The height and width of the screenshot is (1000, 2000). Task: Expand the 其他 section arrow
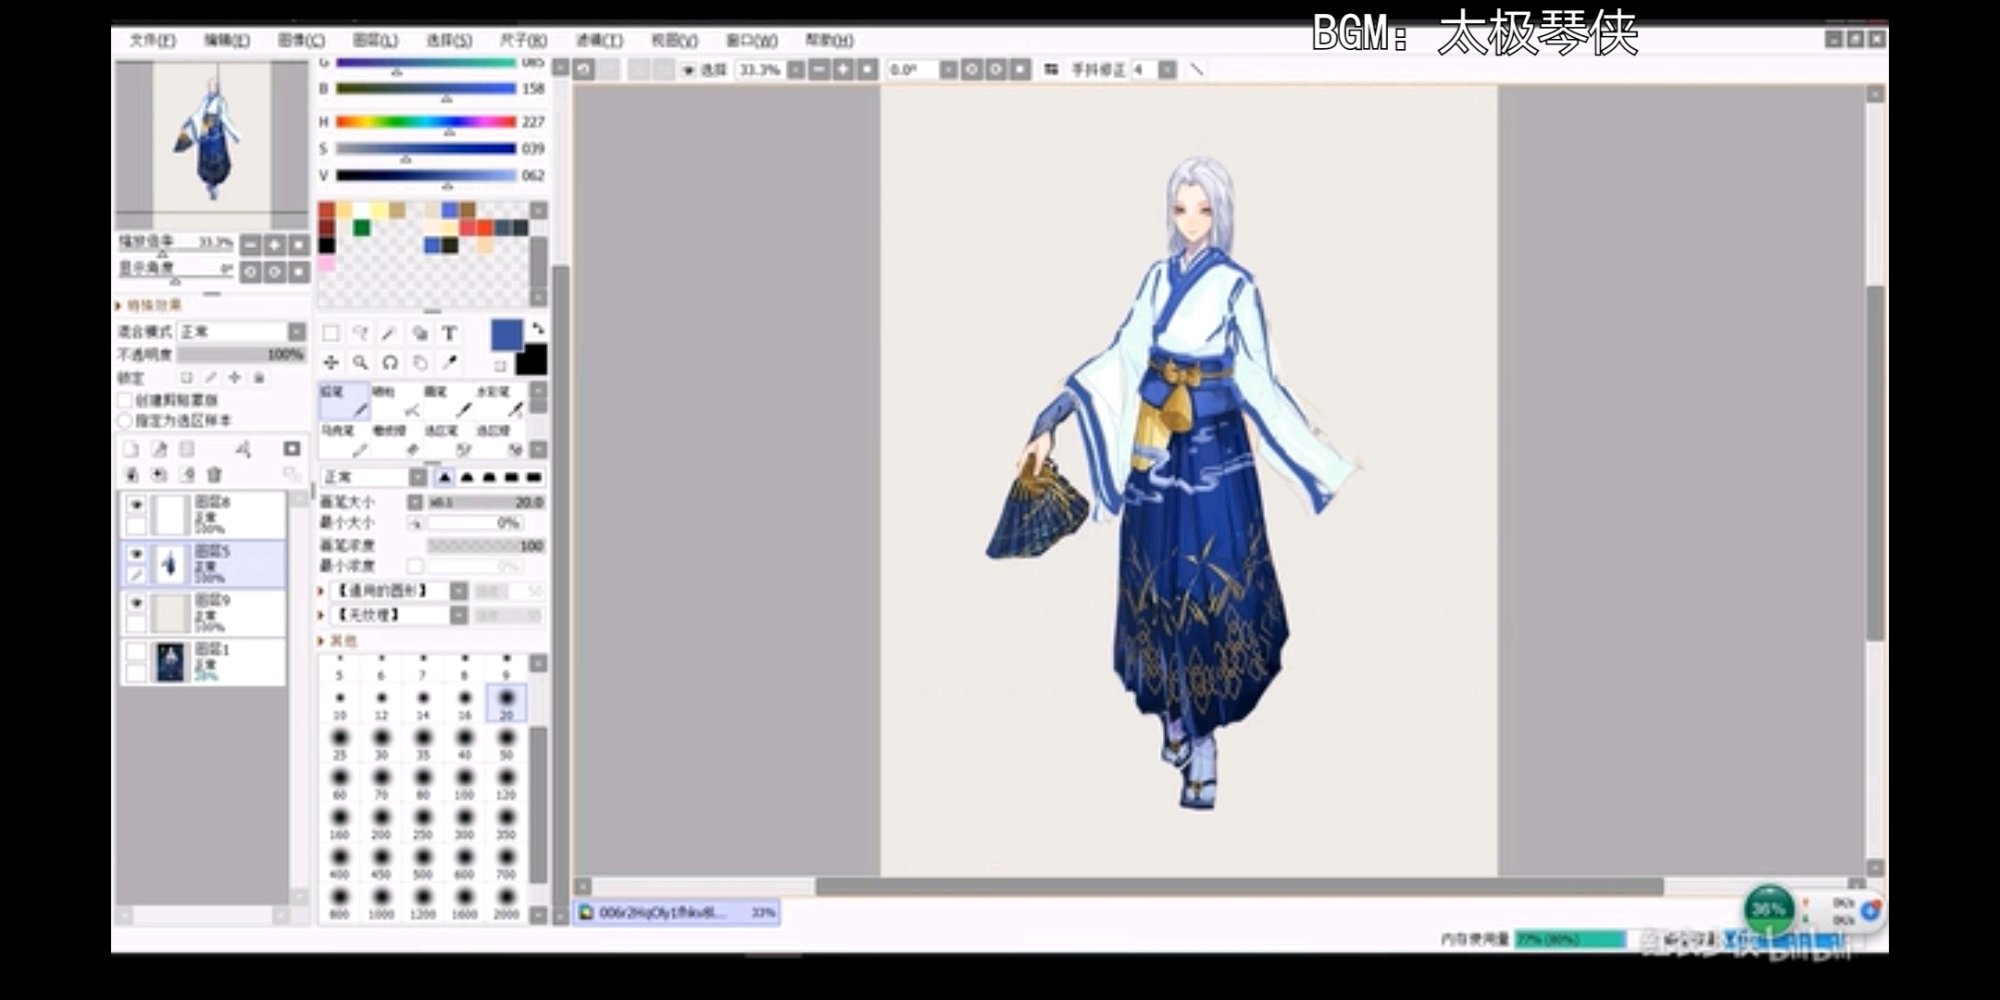click(321, 640)
